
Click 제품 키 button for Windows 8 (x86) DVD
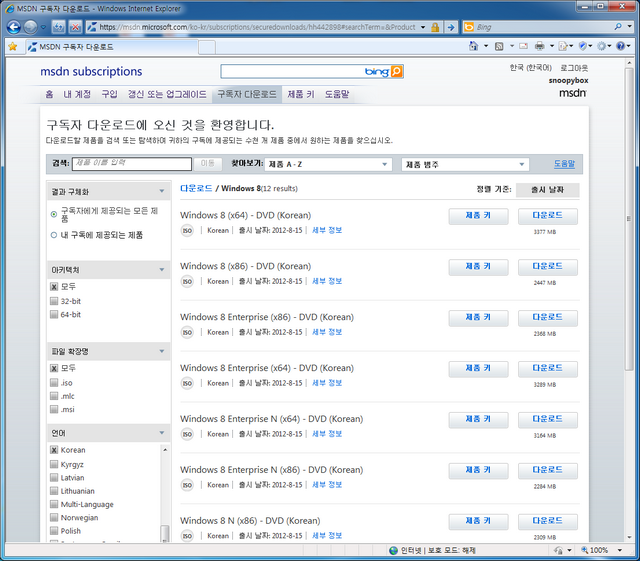[x=478, y=267]
